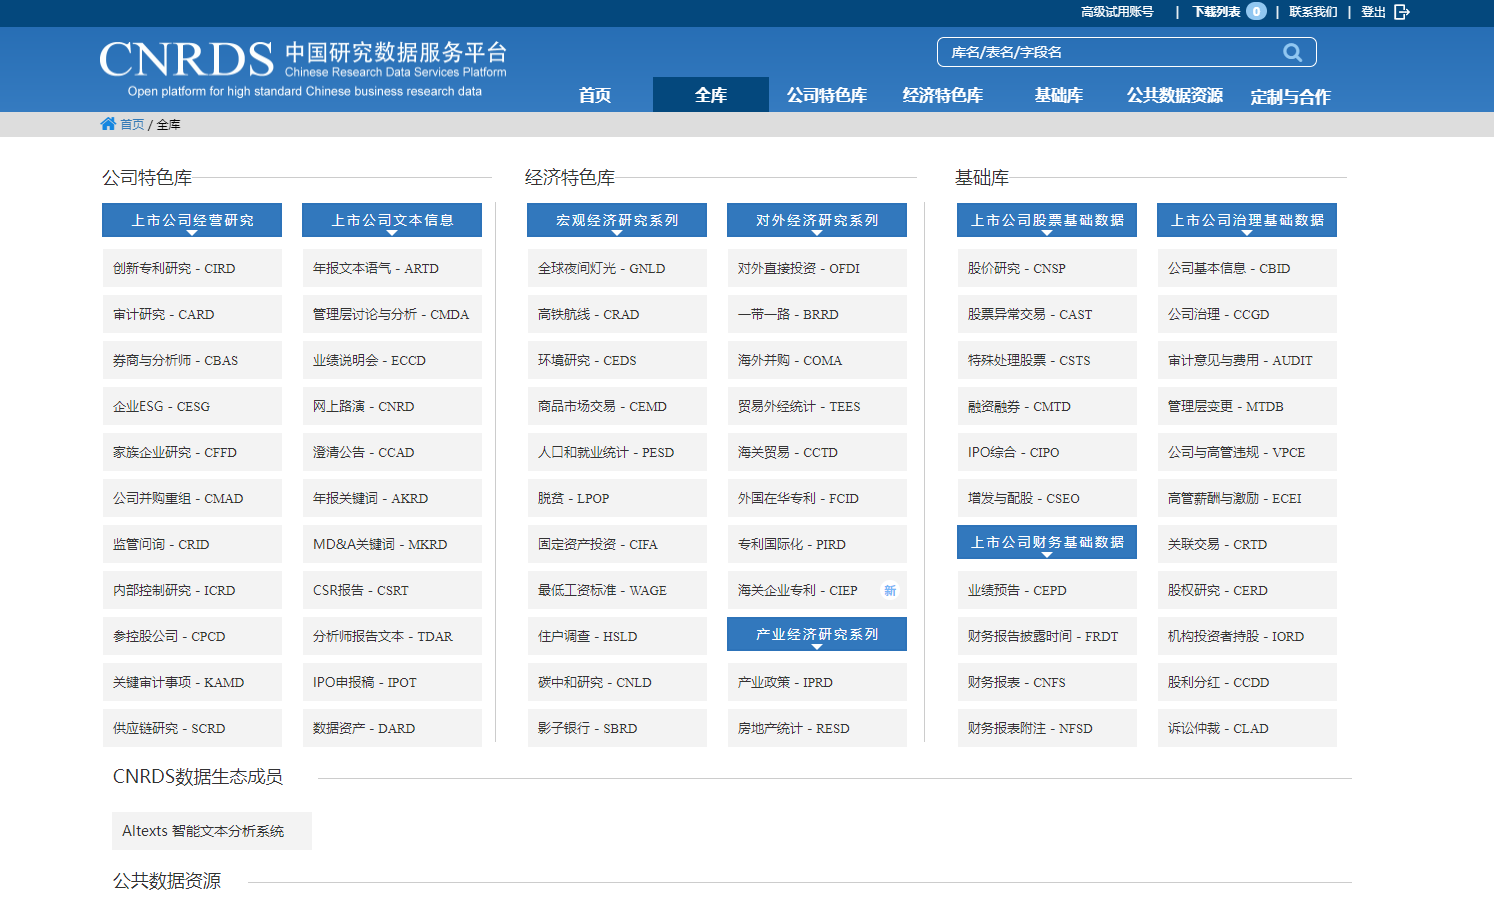Screen dimensions: 1494x900
Task: Click the CNRDS platform logo
Action: click(303, 68)
